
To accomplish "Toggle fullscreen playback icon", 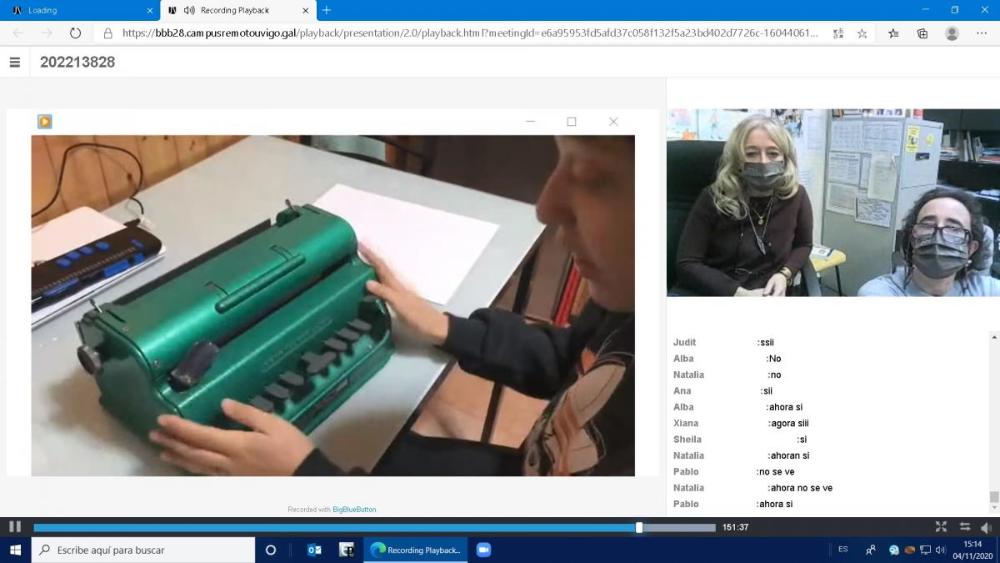I will [x=941, y=527].
